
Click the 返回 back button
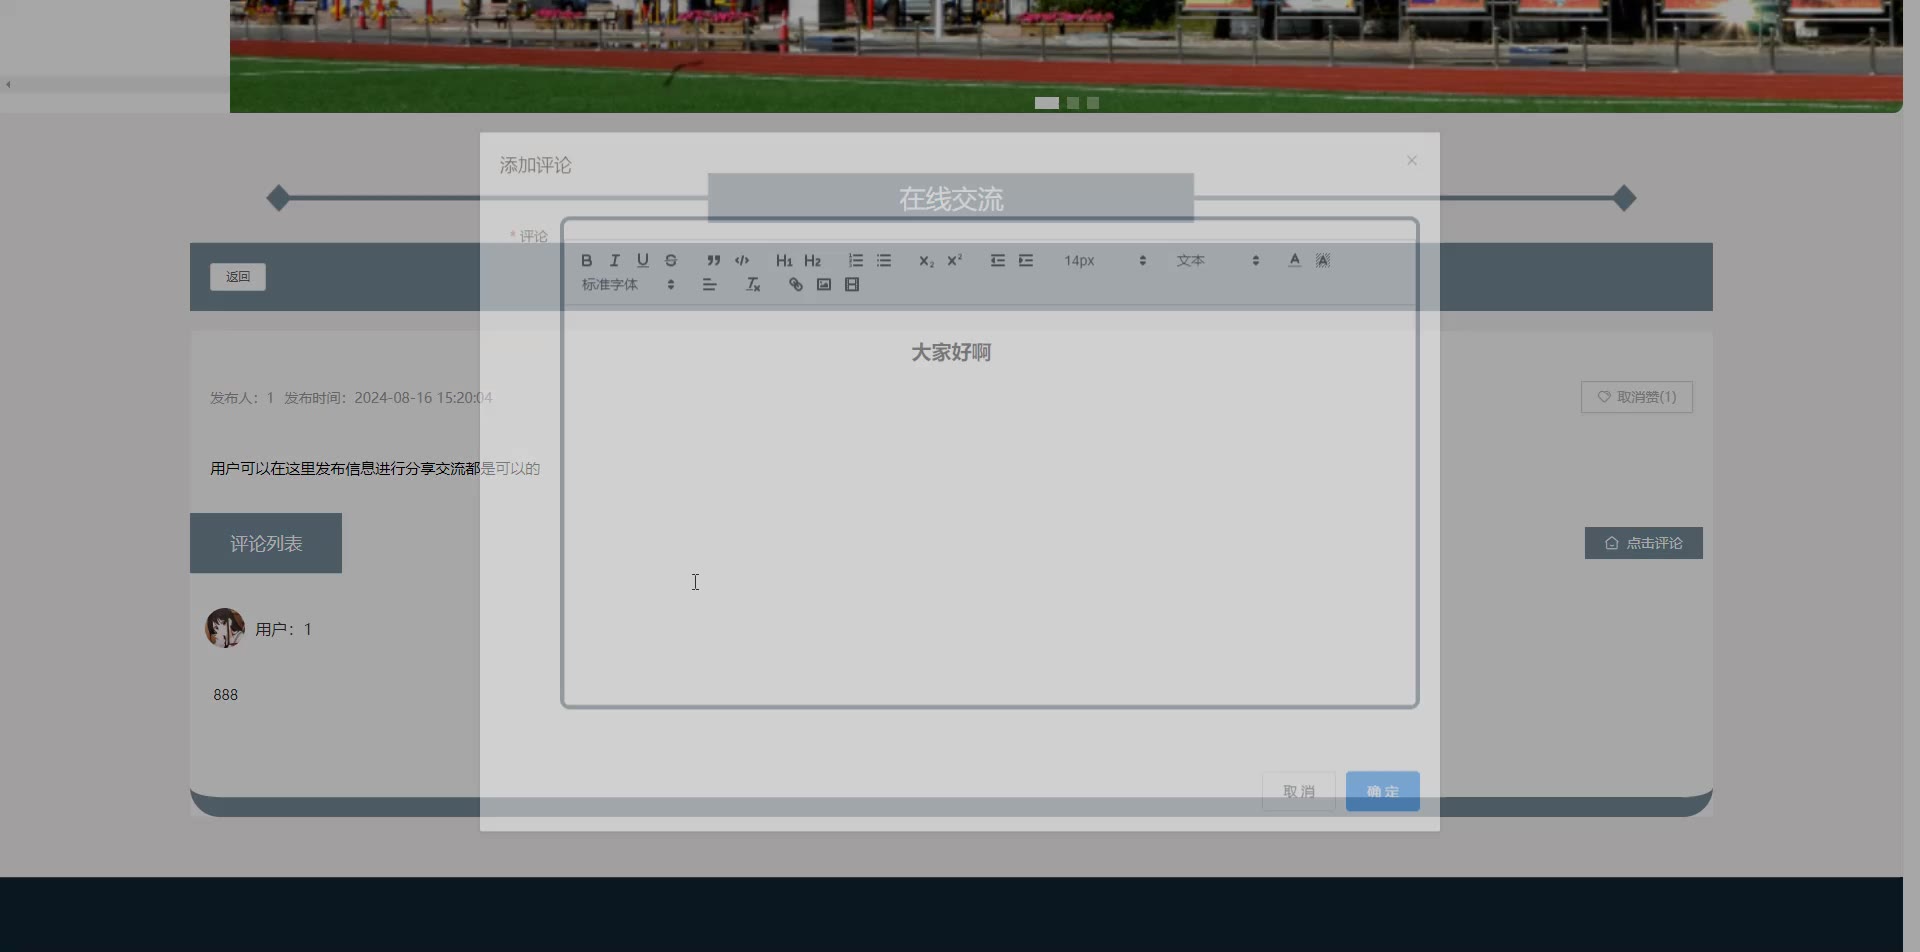pos(238,277)
